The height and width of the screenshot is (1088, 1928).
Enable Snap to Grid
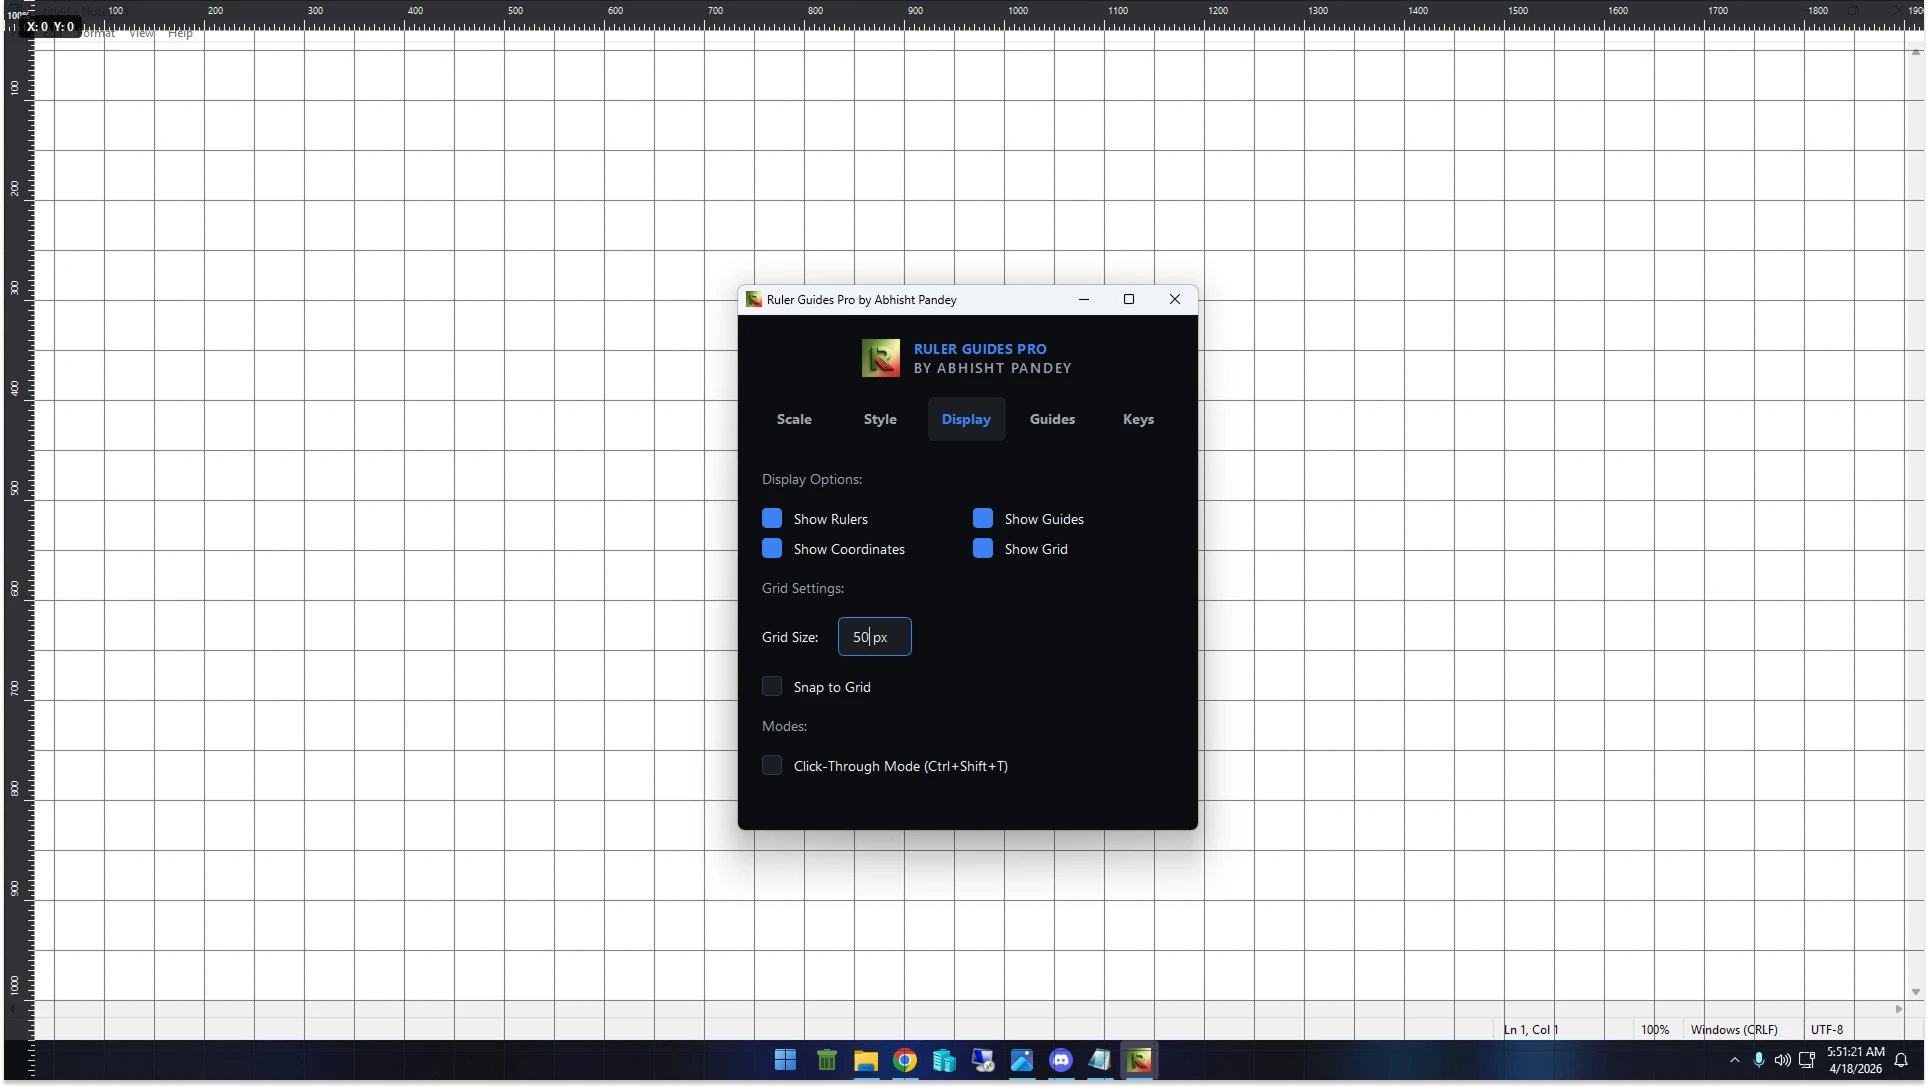coord(772,686)
